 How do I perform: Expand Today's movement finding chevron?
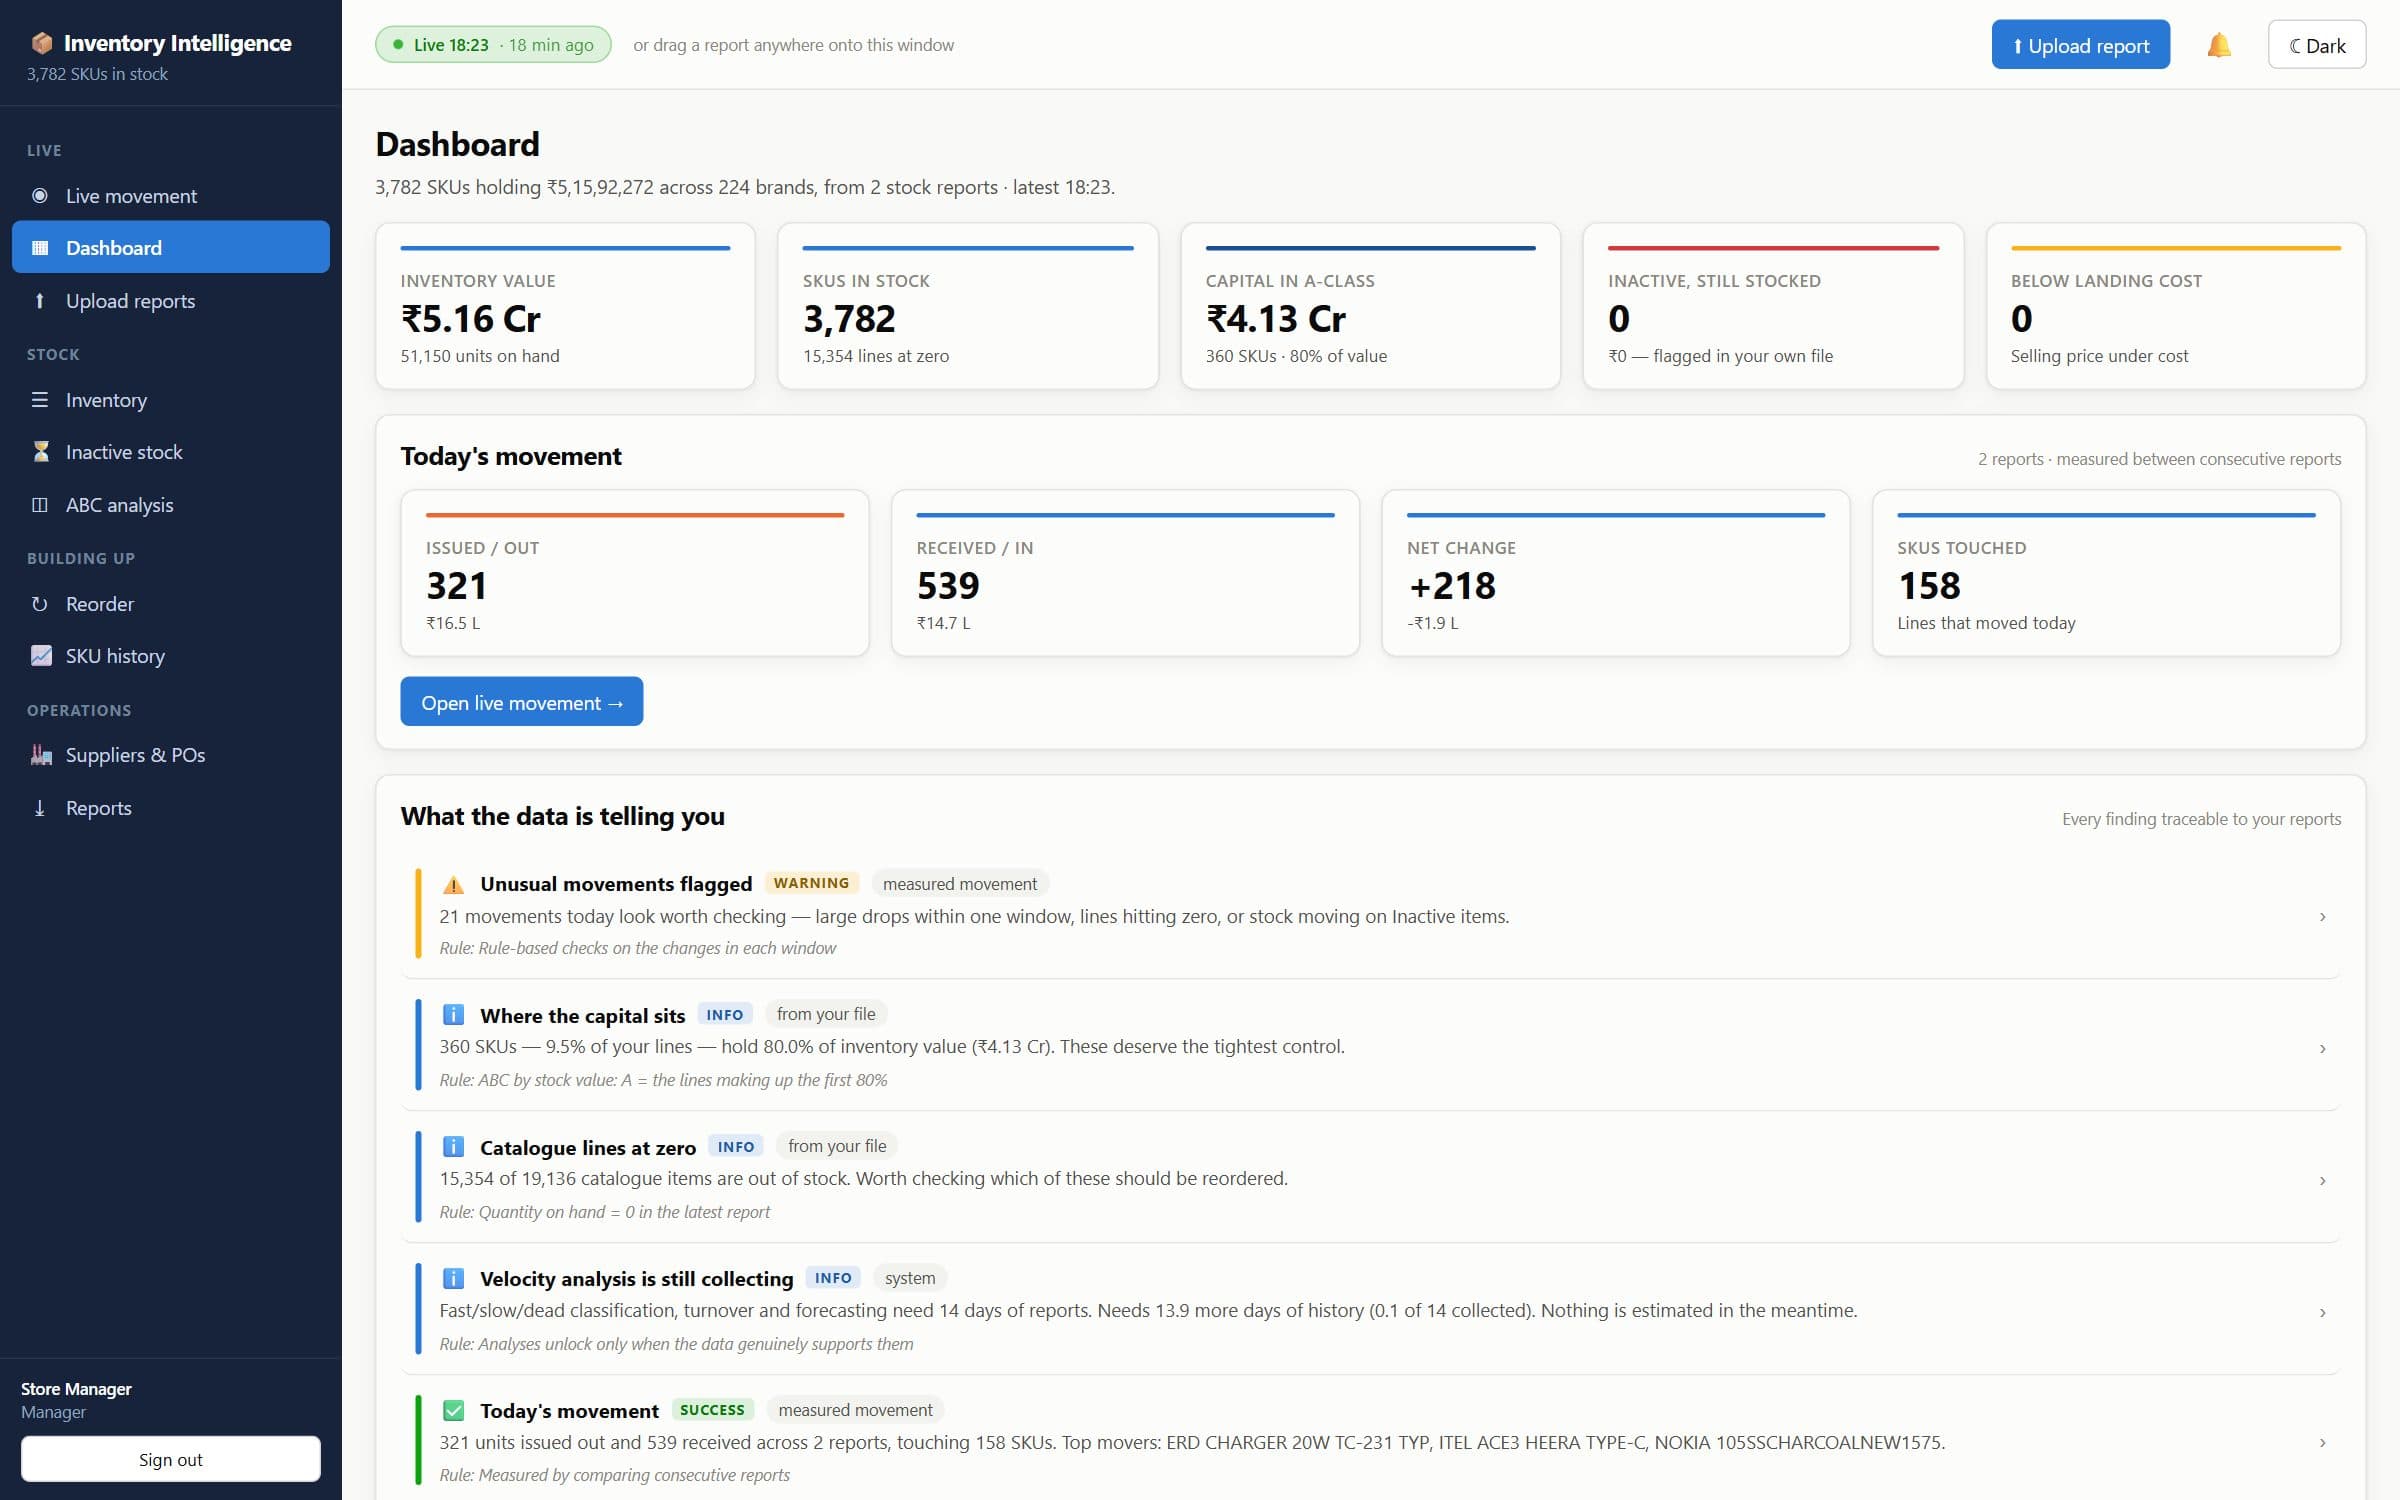pyautogui.click(x=2322, y=1443)
